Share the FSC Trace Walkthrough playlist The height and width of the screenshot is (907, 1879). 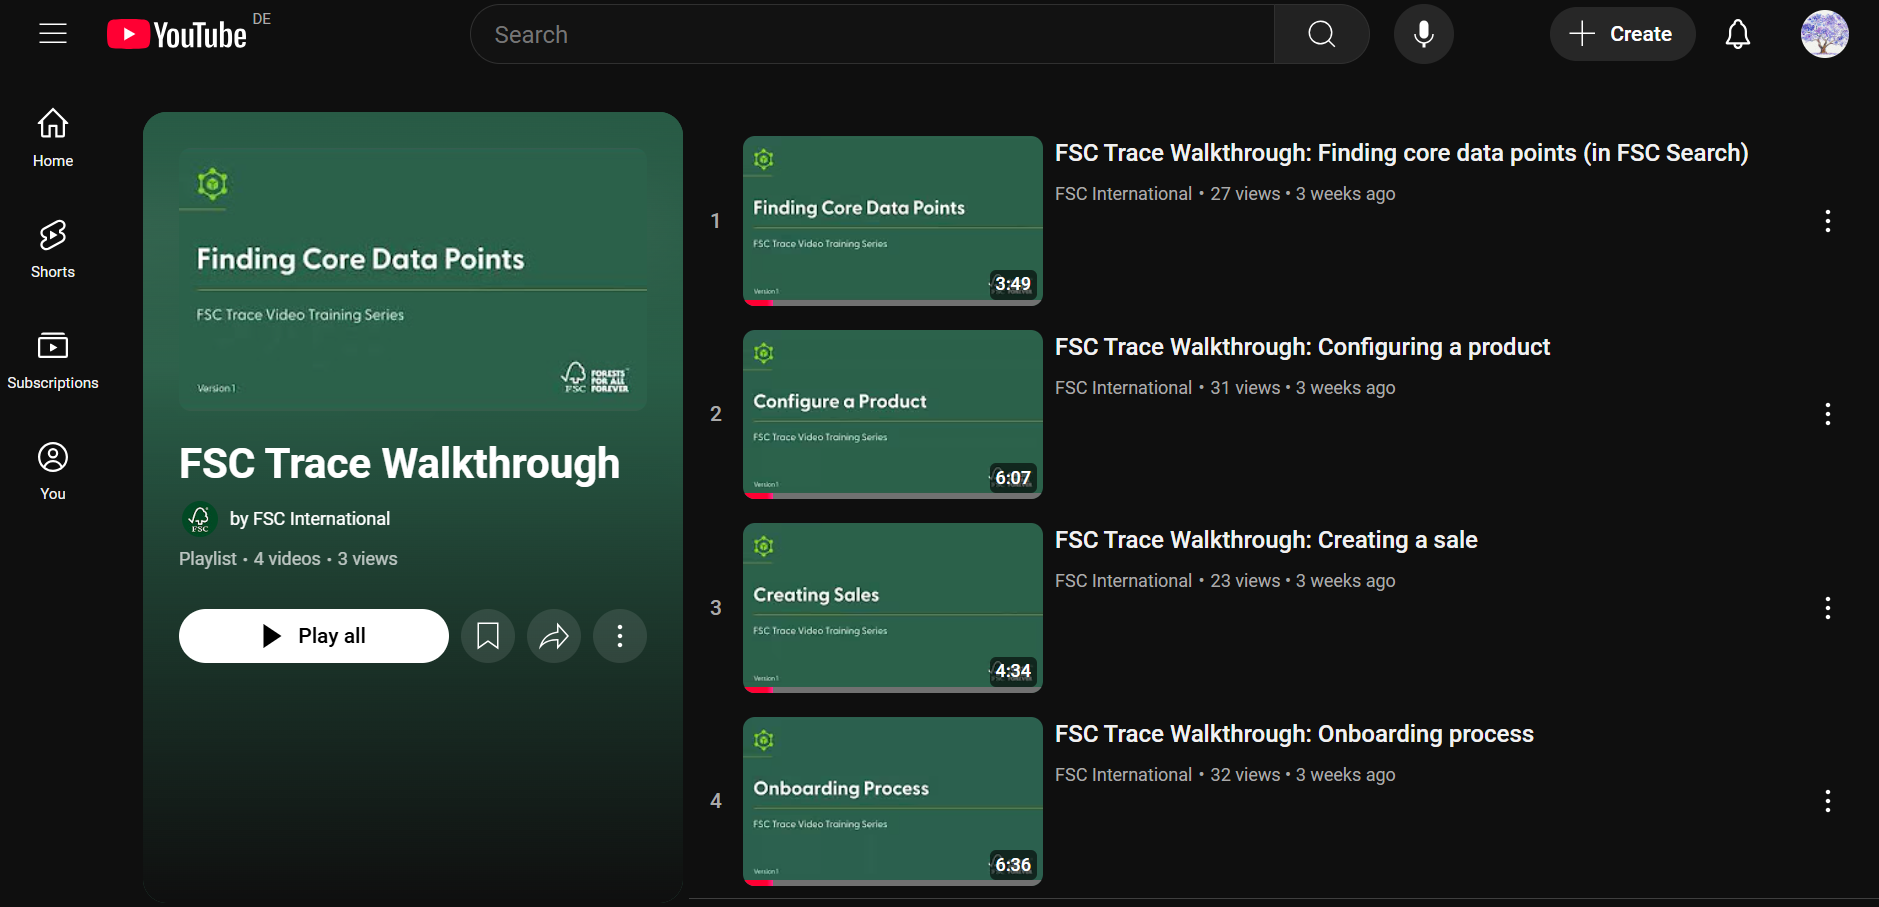(x=553, y=635)
